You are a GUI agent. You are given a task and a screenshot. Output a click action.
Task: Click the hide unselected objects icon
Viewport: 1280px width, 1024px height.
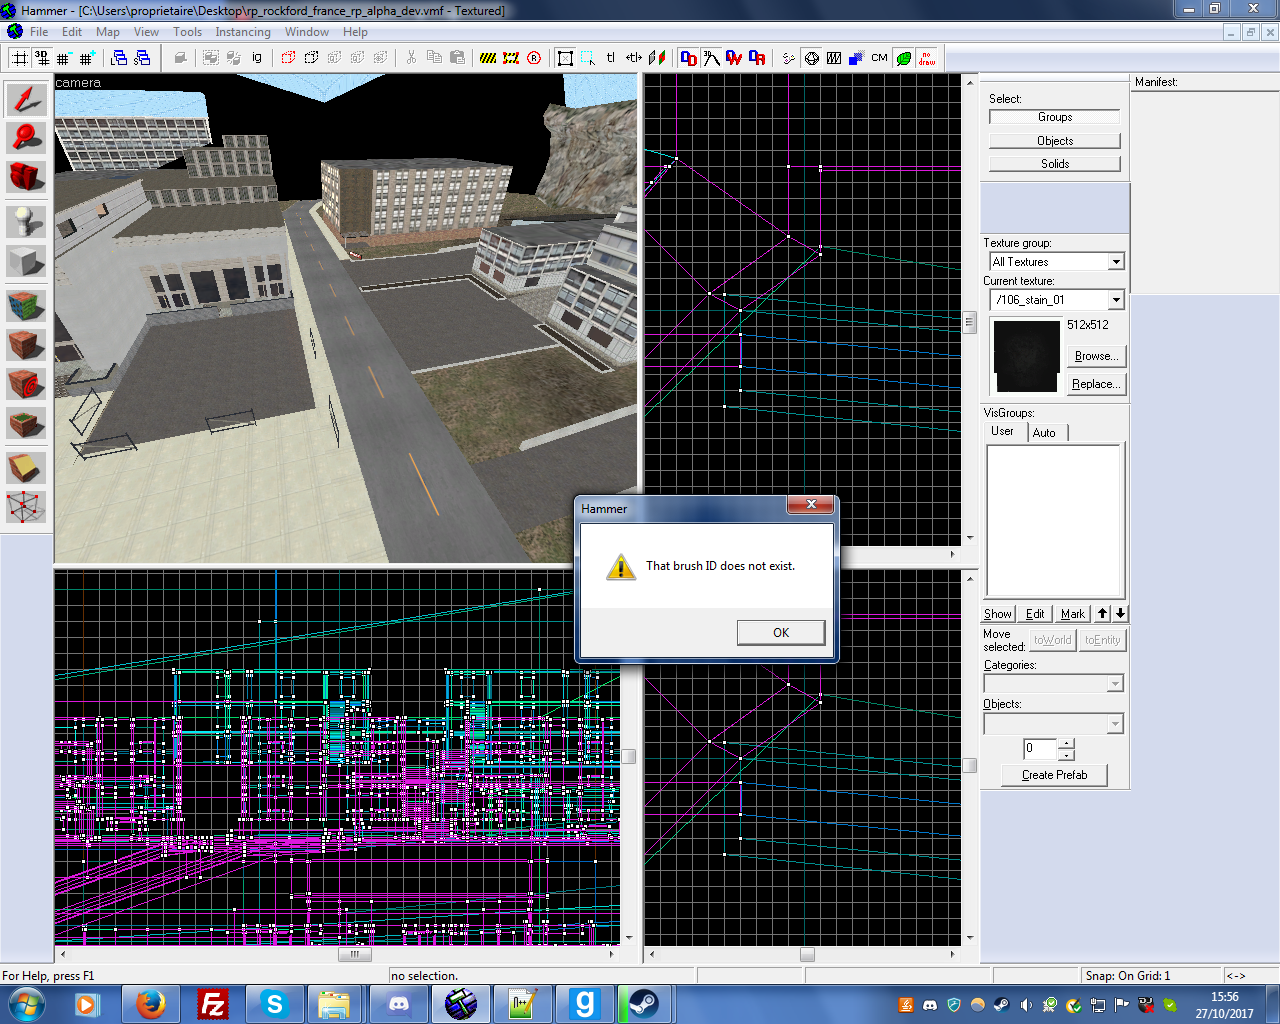tap(311, 58)
